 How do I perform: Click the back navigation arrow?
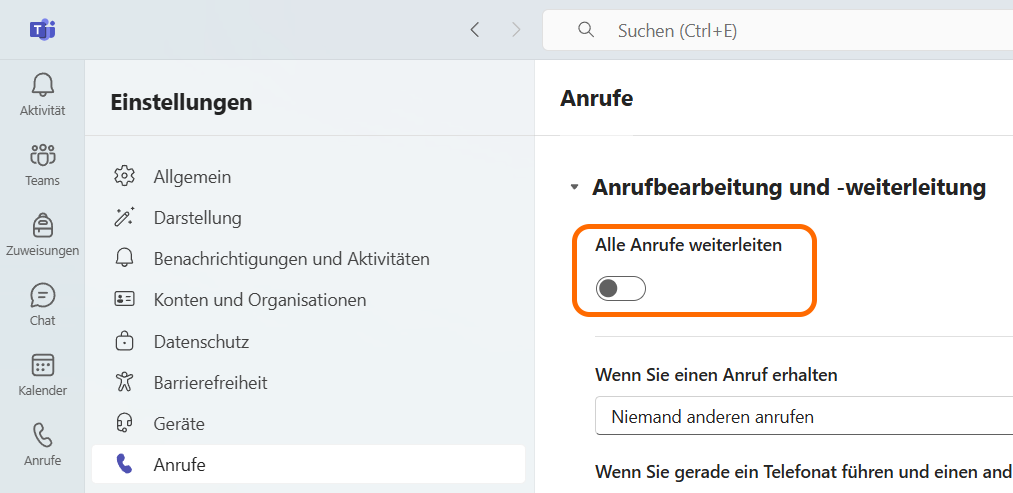[475, 30]
